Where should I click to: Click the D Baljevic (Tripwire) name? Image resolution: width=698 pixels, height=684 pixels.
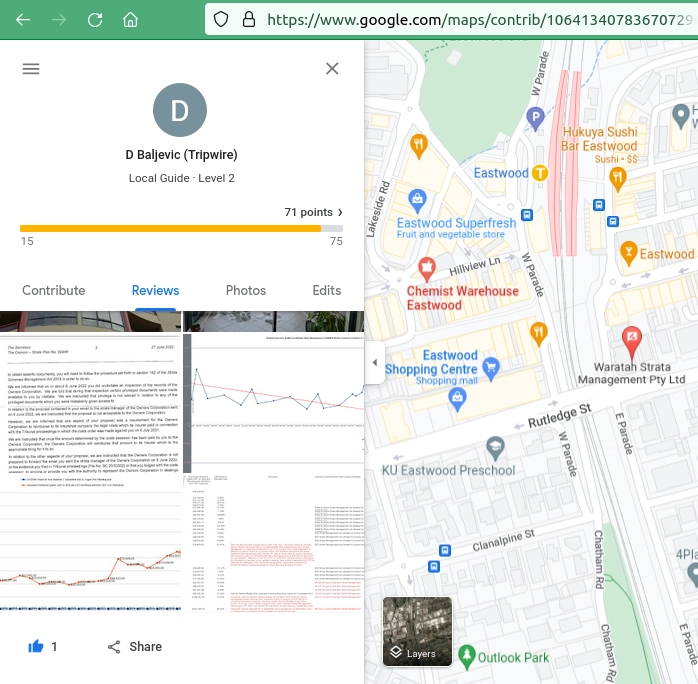(181, 155)
